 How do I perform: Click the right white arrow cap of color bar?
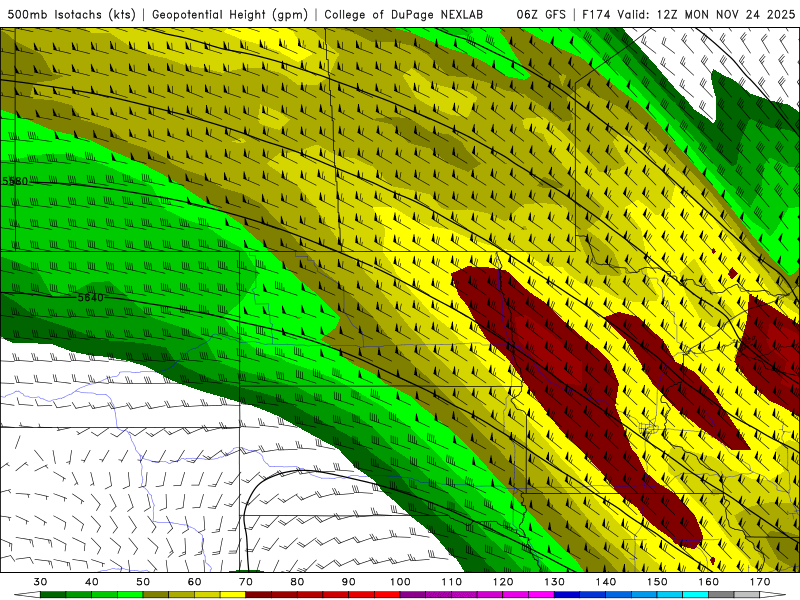[772, 595]
